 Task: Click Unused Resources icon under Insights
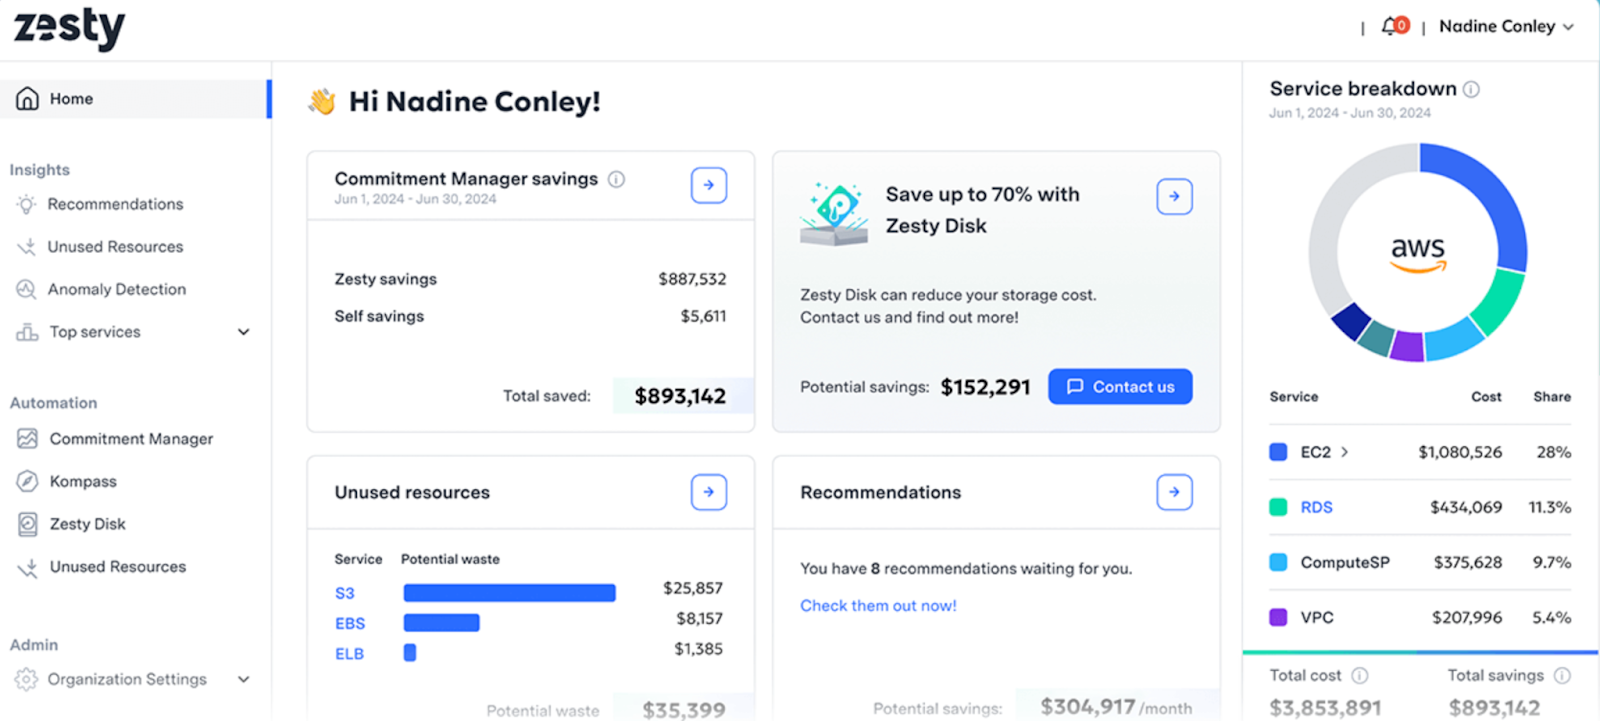[26, 247]
